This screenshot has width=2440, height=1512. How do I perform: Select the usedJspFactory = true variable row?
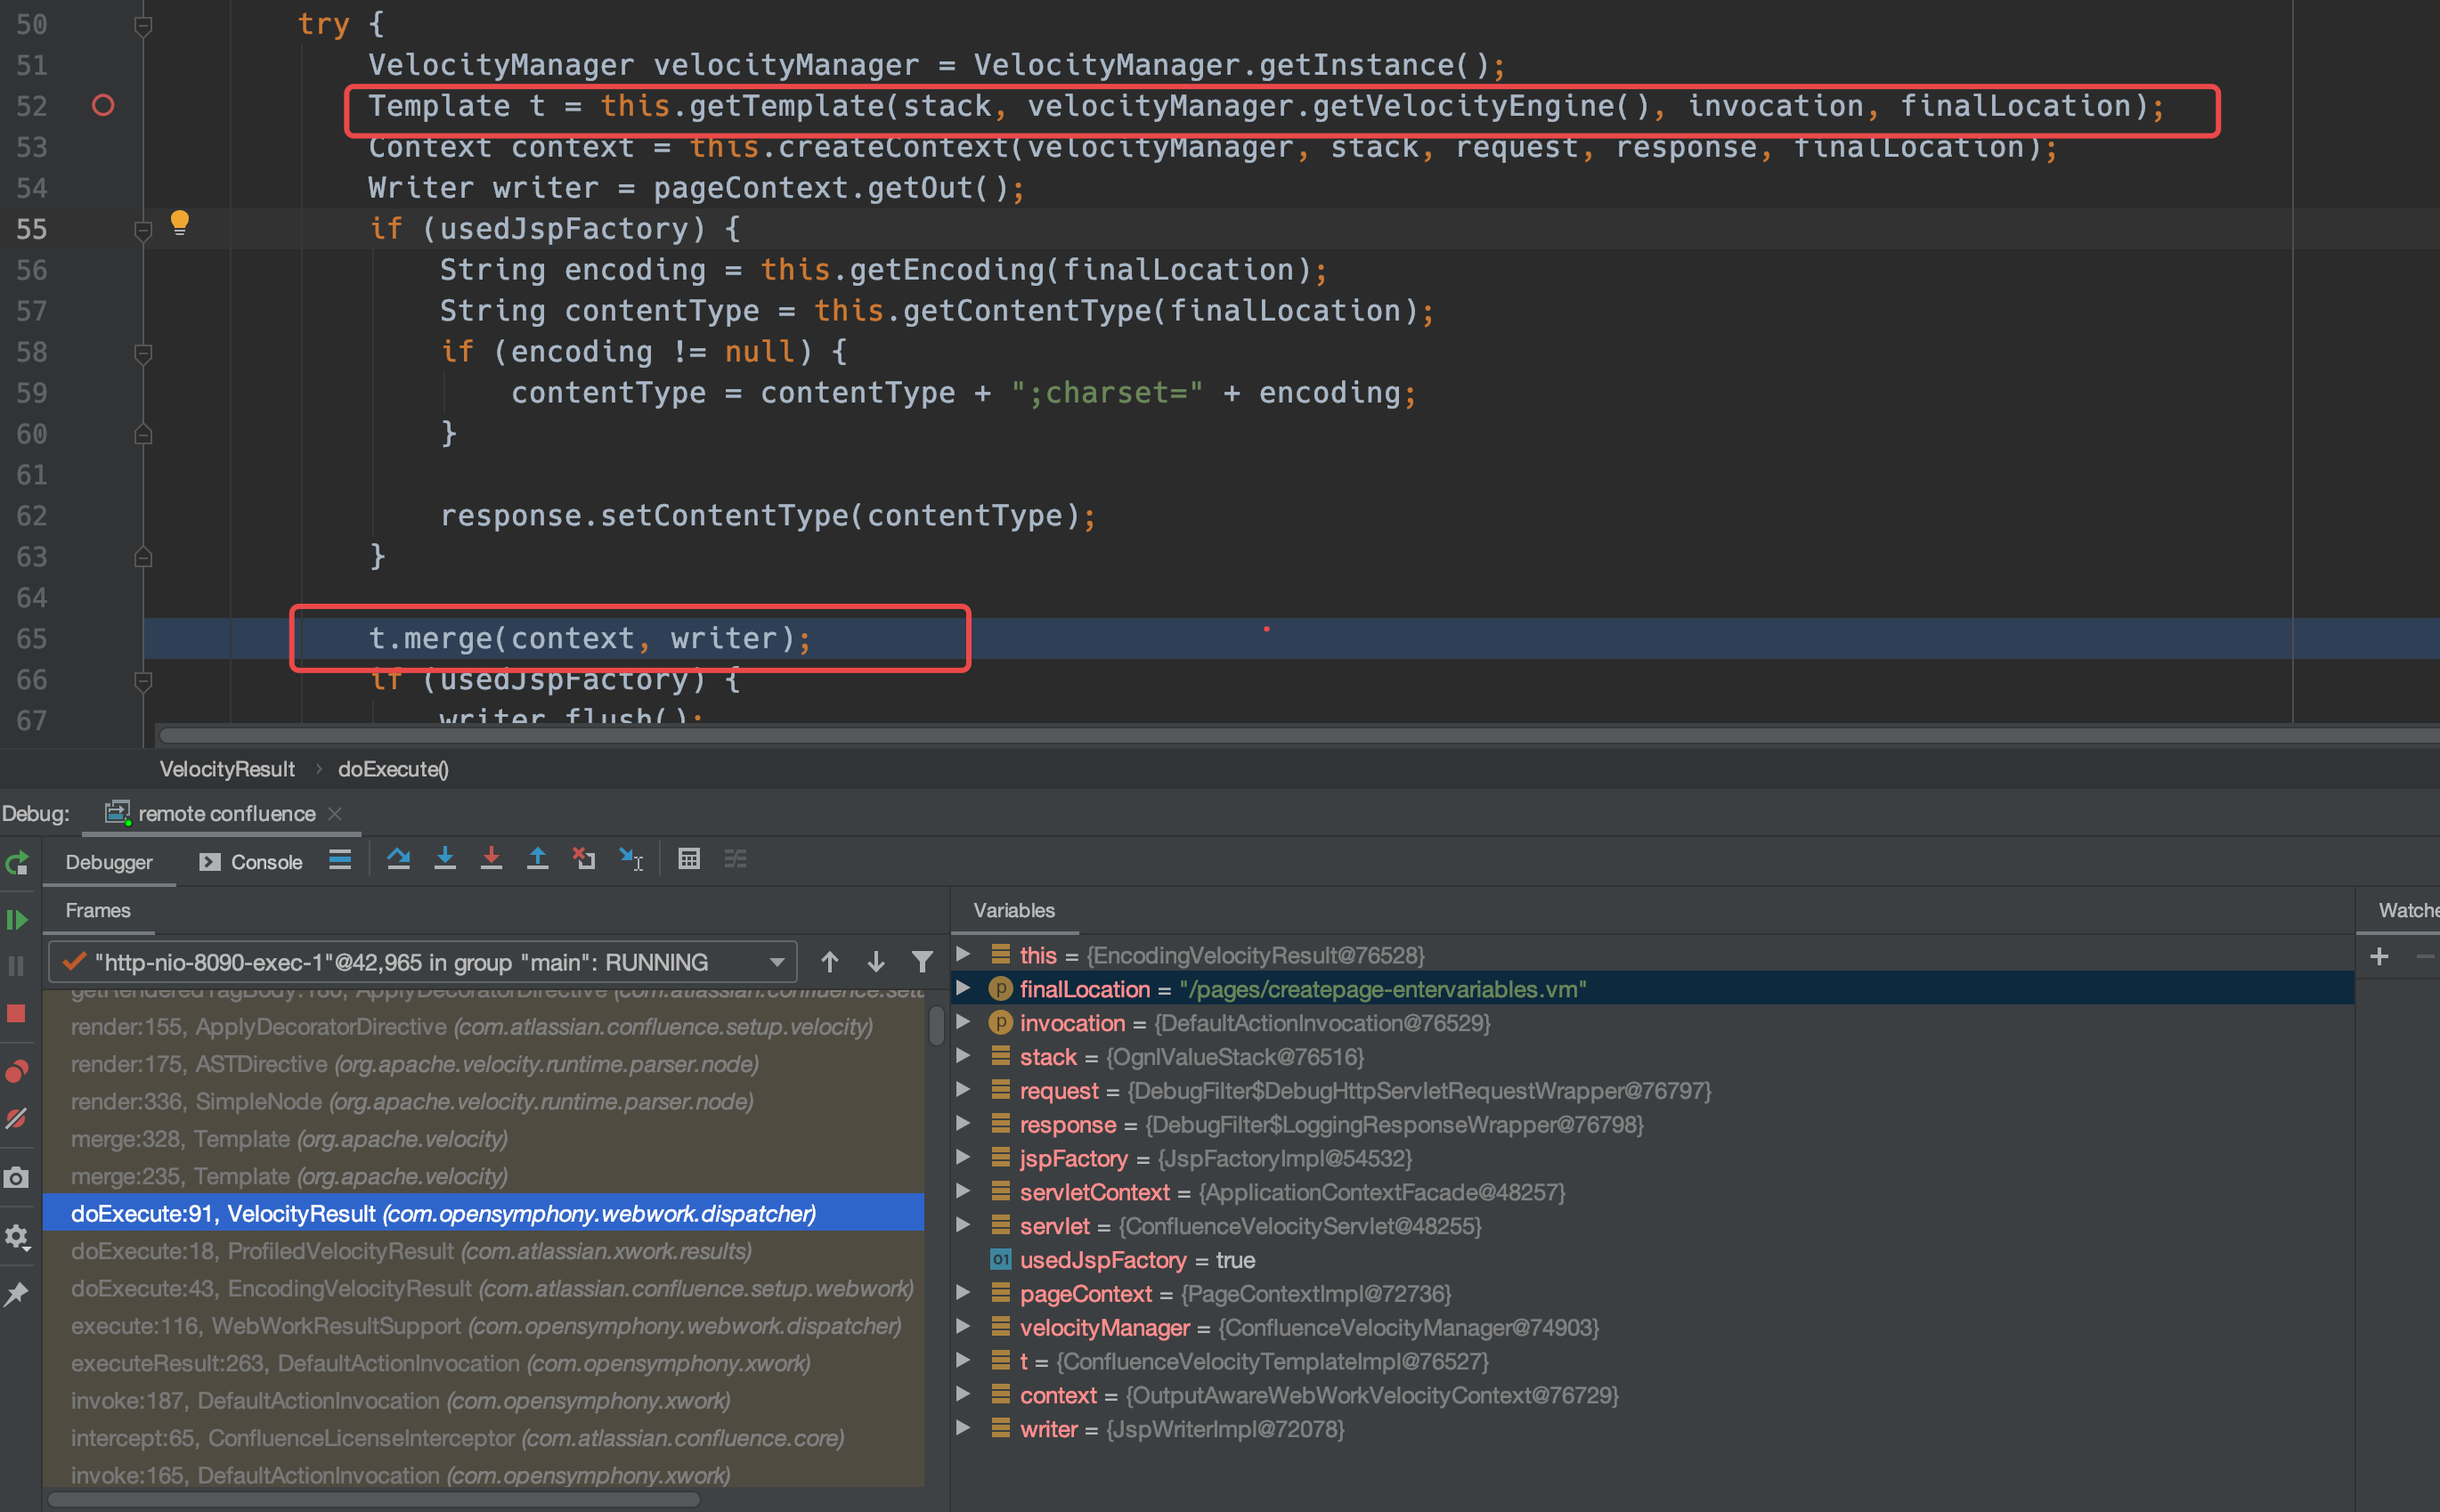1653,1260
